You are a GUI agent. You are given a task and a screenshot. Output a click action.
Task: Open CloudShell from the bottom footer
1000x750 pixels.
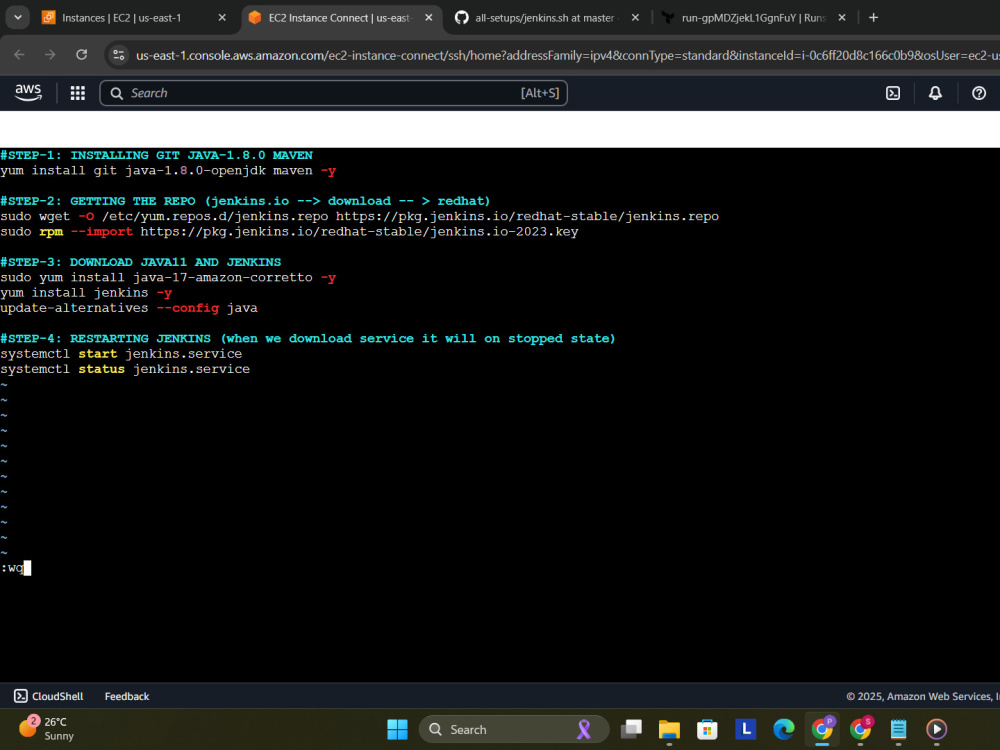pyautogui.click(x=49, y=696)
